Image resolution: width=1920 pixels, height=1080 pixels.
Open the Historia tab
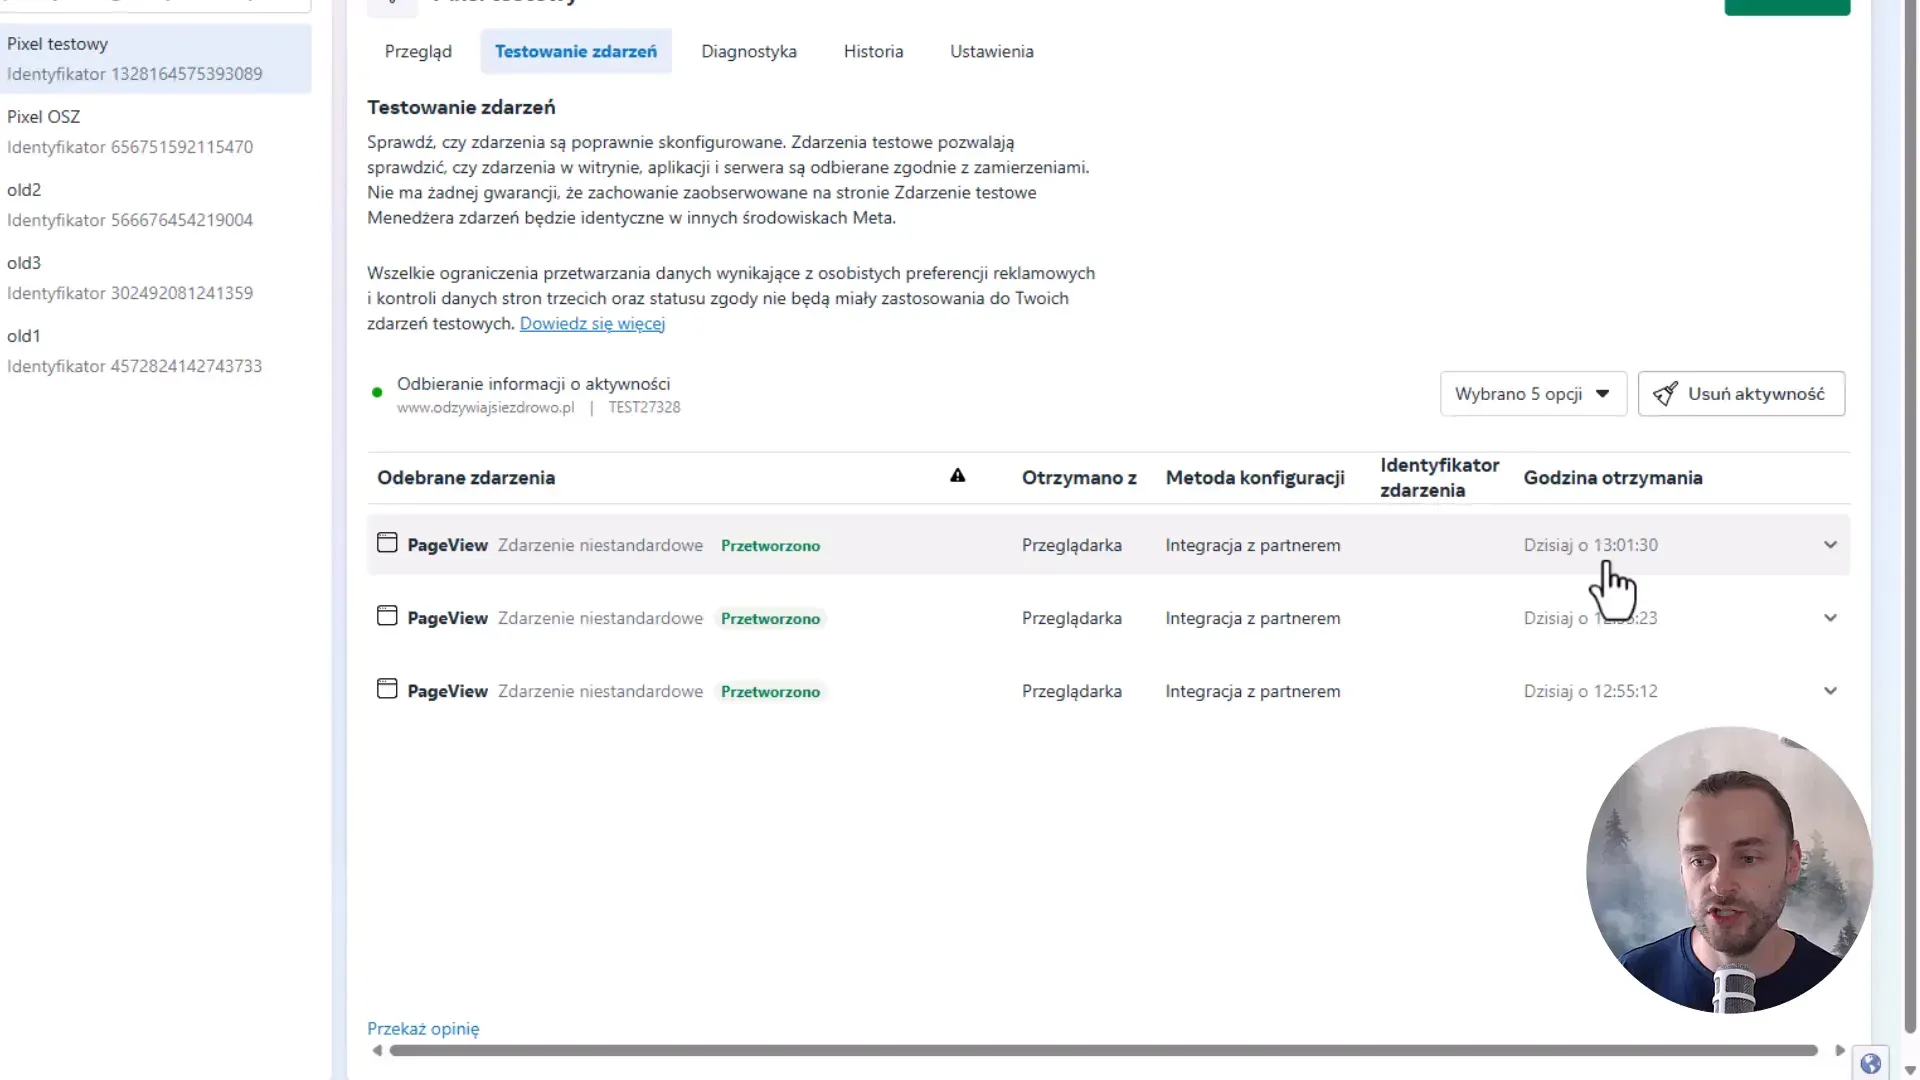pyautogui.click(x=873, y=51)
